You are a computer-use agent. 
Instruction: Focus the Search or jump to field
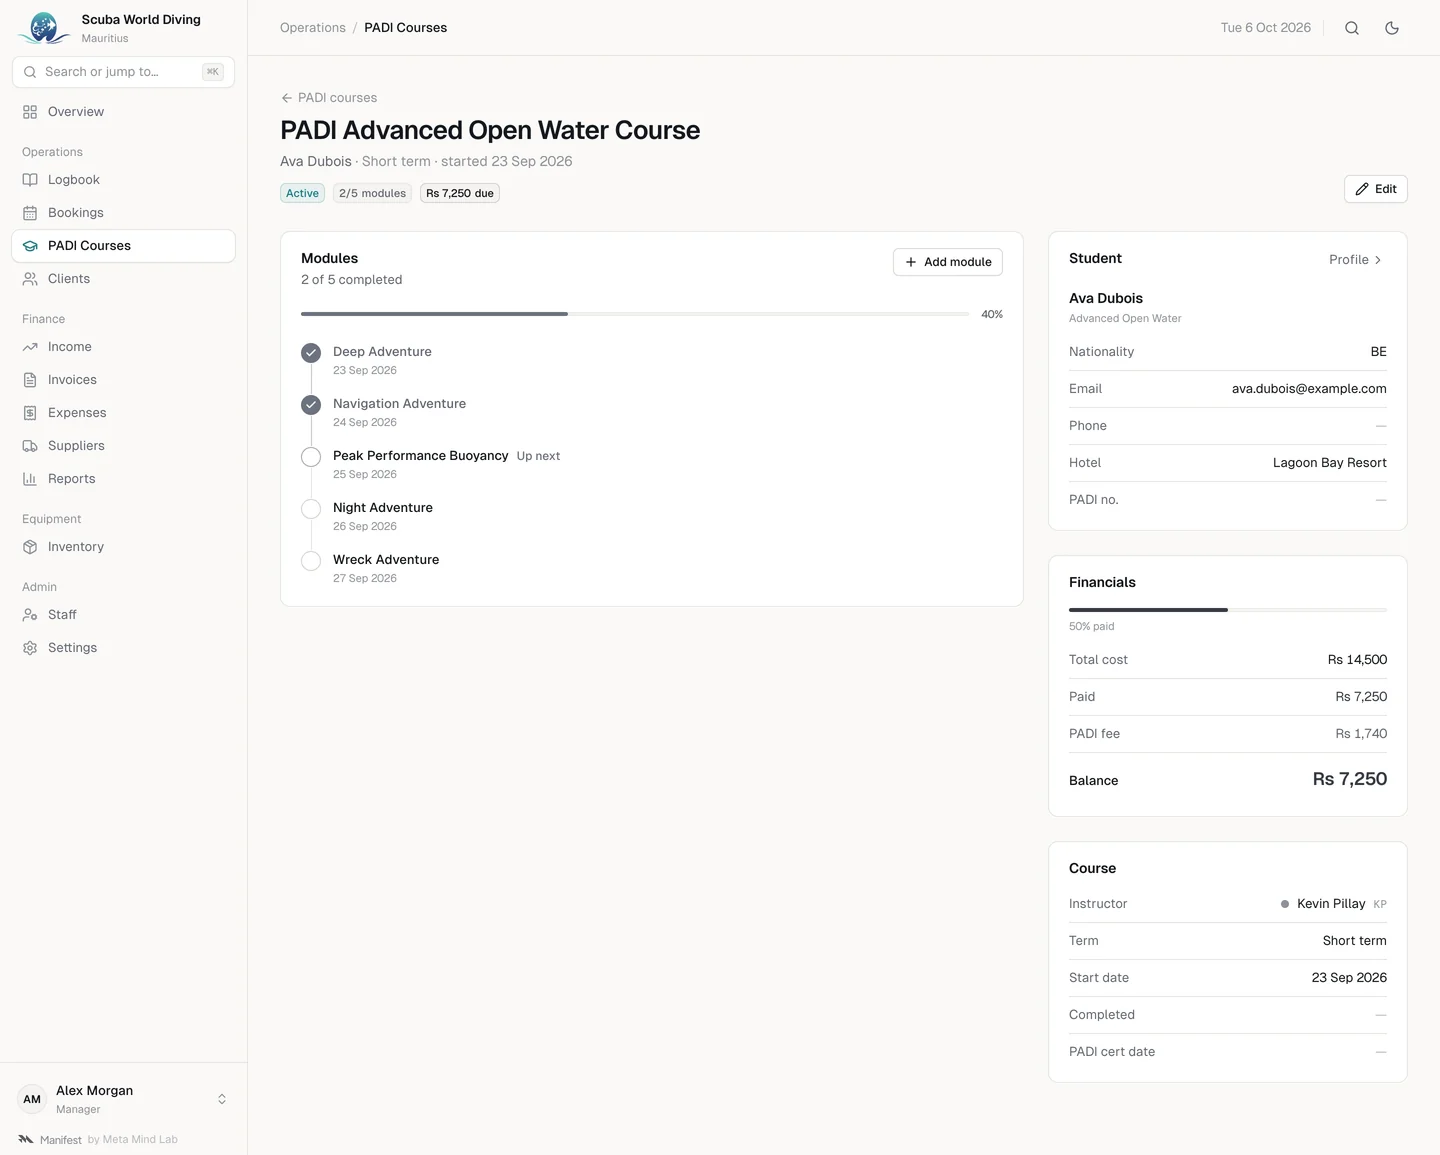point(124,72)
